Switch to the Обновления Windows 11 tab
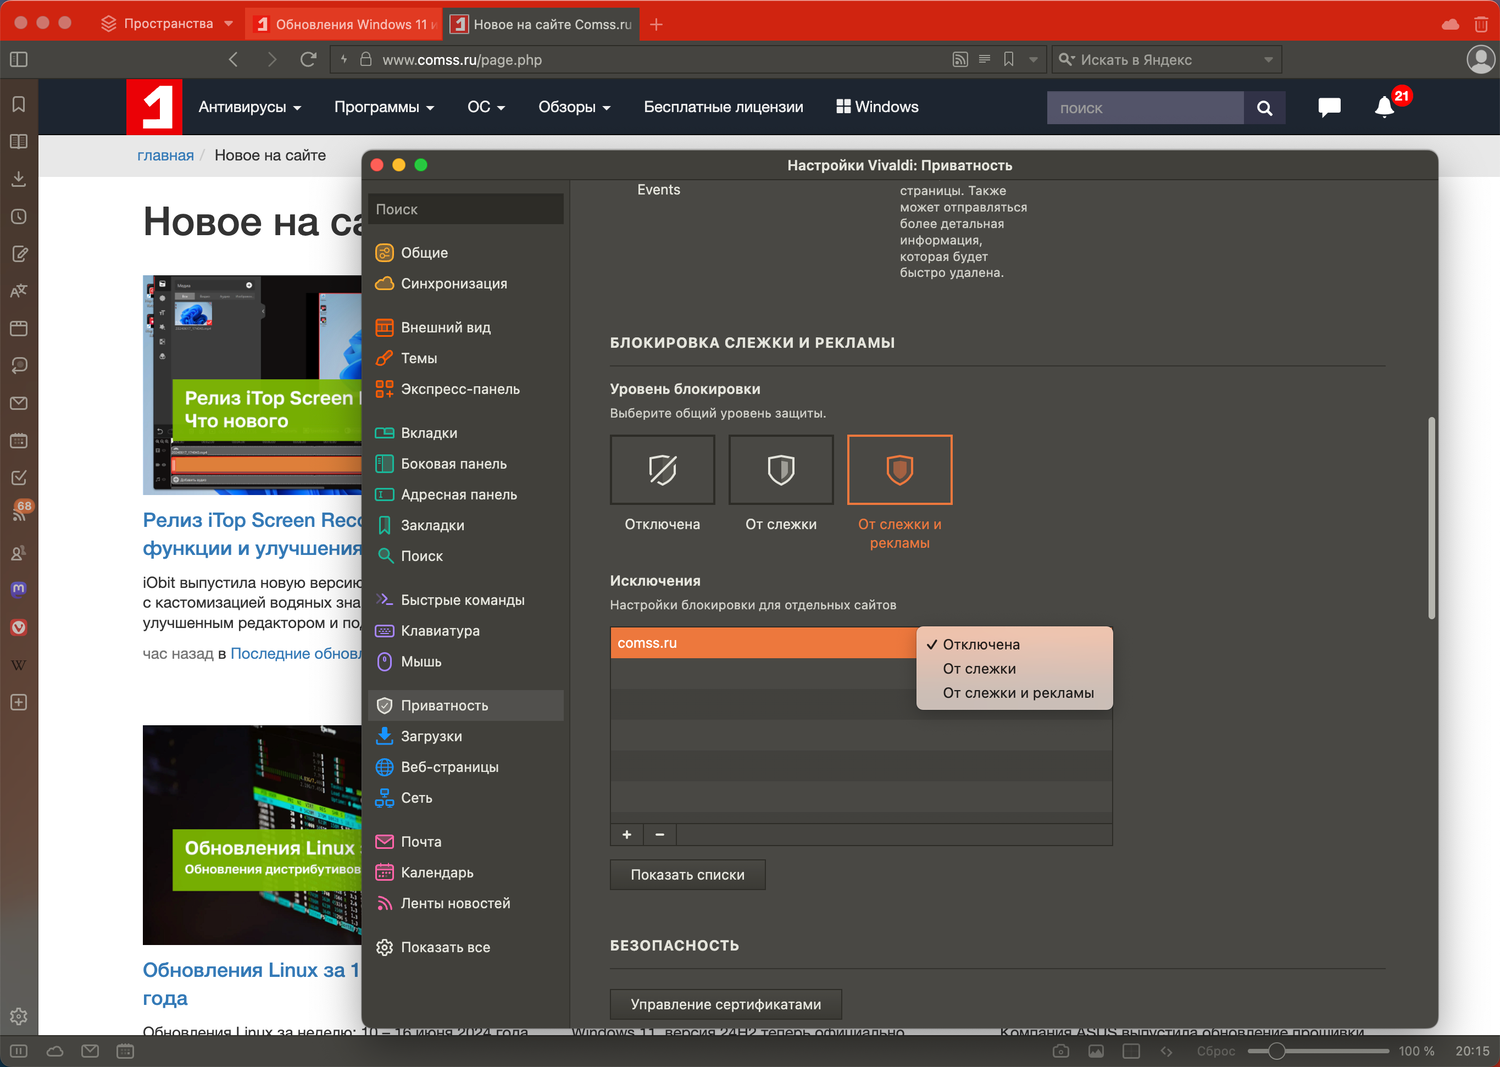The height and width of the screenshot is (1067, 1500). click(x=343, y=24)
